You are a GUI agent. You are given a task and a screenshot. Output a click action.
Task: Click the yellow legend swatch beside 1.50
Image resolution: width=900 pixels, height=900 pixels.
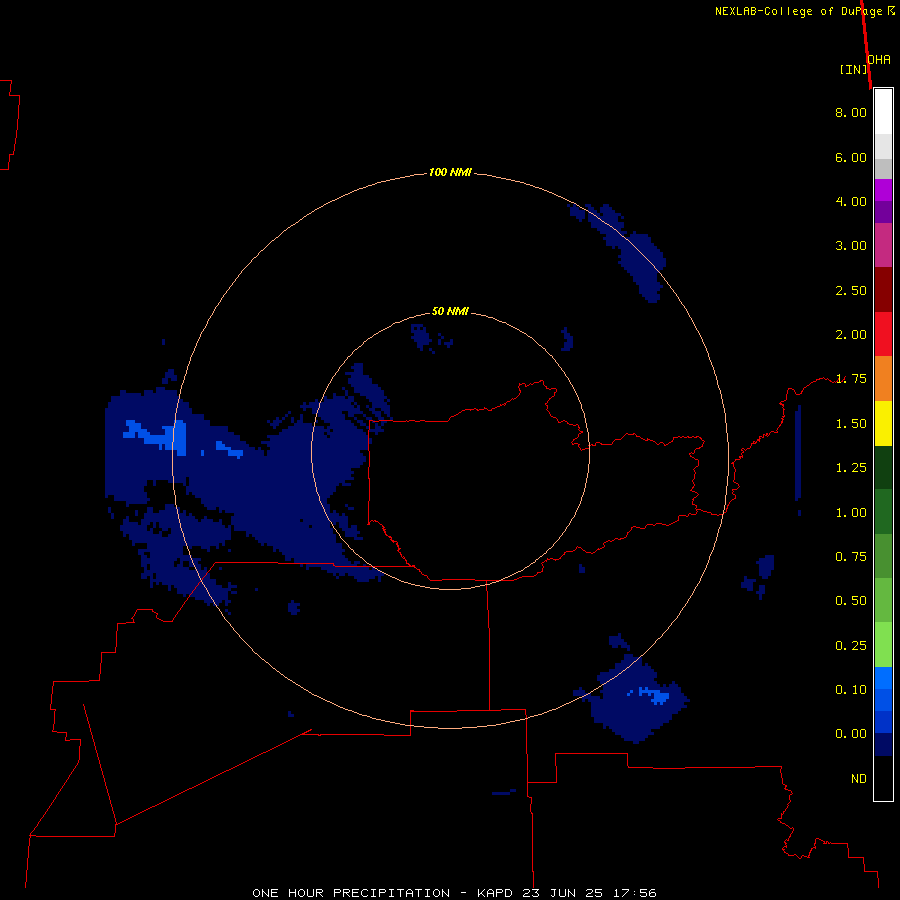883,423
